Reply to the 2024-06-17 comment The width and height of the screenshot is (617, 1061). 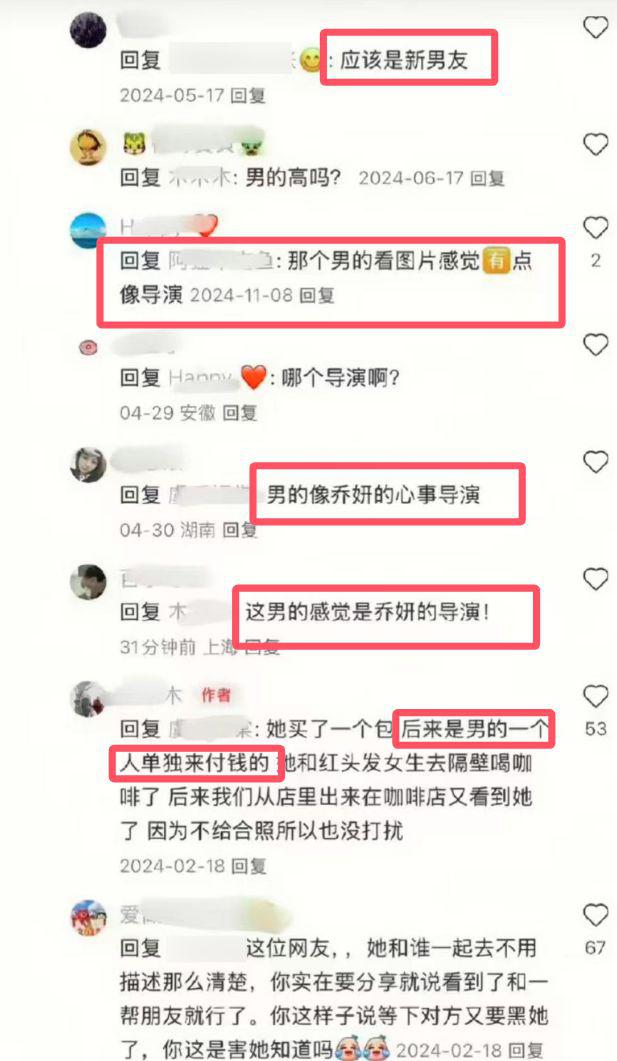487,179
